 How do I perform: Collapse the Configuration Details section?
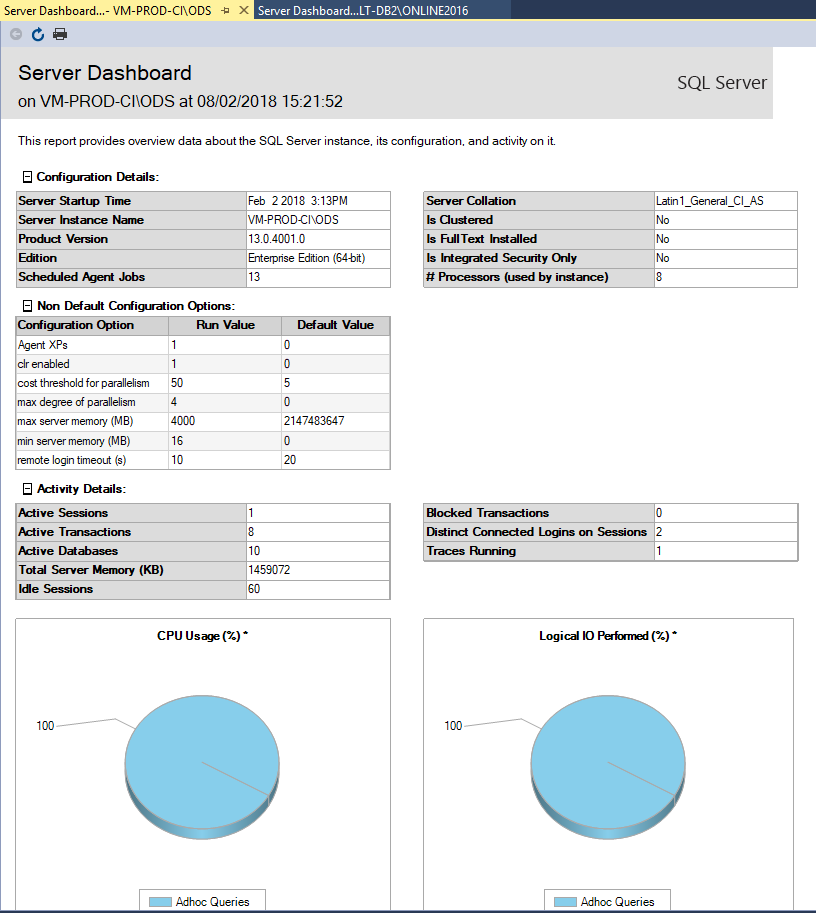(27, 177)
